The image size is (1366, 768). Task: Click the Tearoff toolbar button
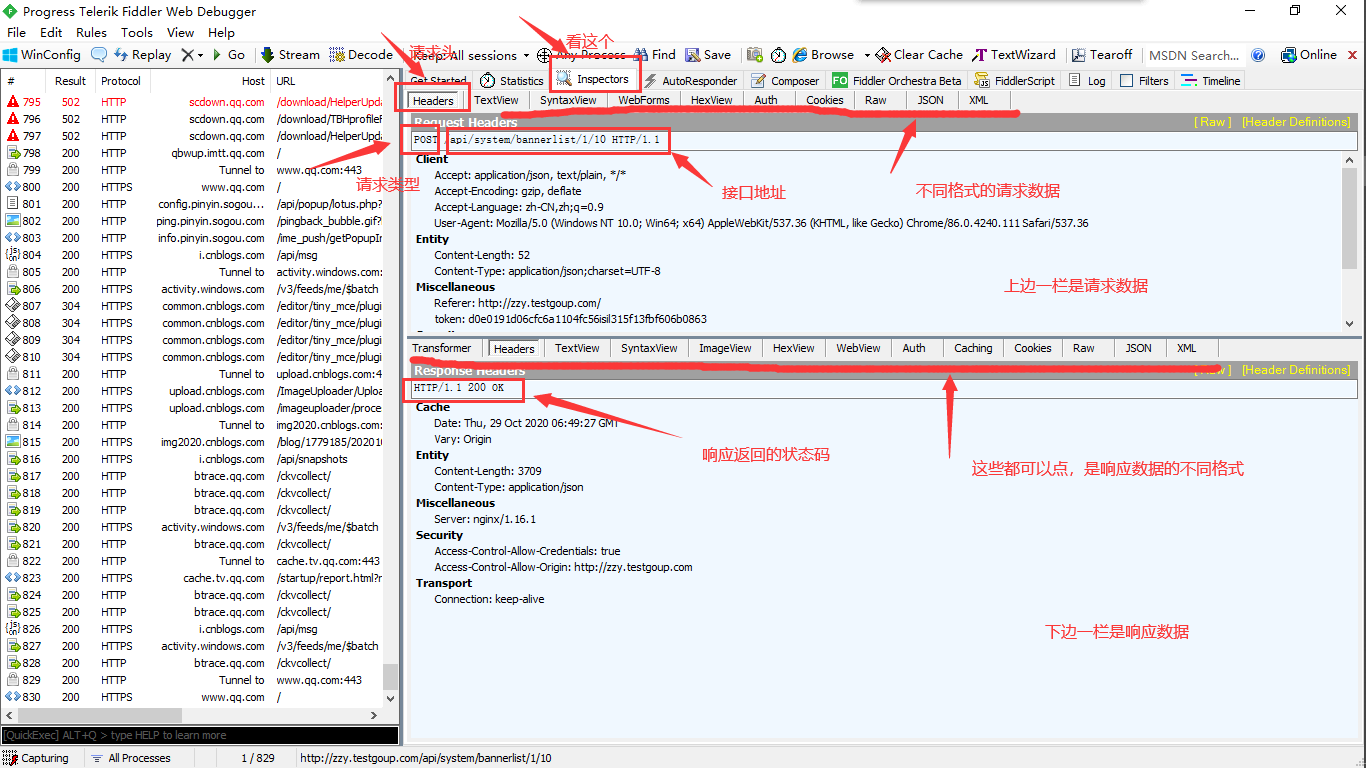pyautogui.click(x=1102, y=55)
